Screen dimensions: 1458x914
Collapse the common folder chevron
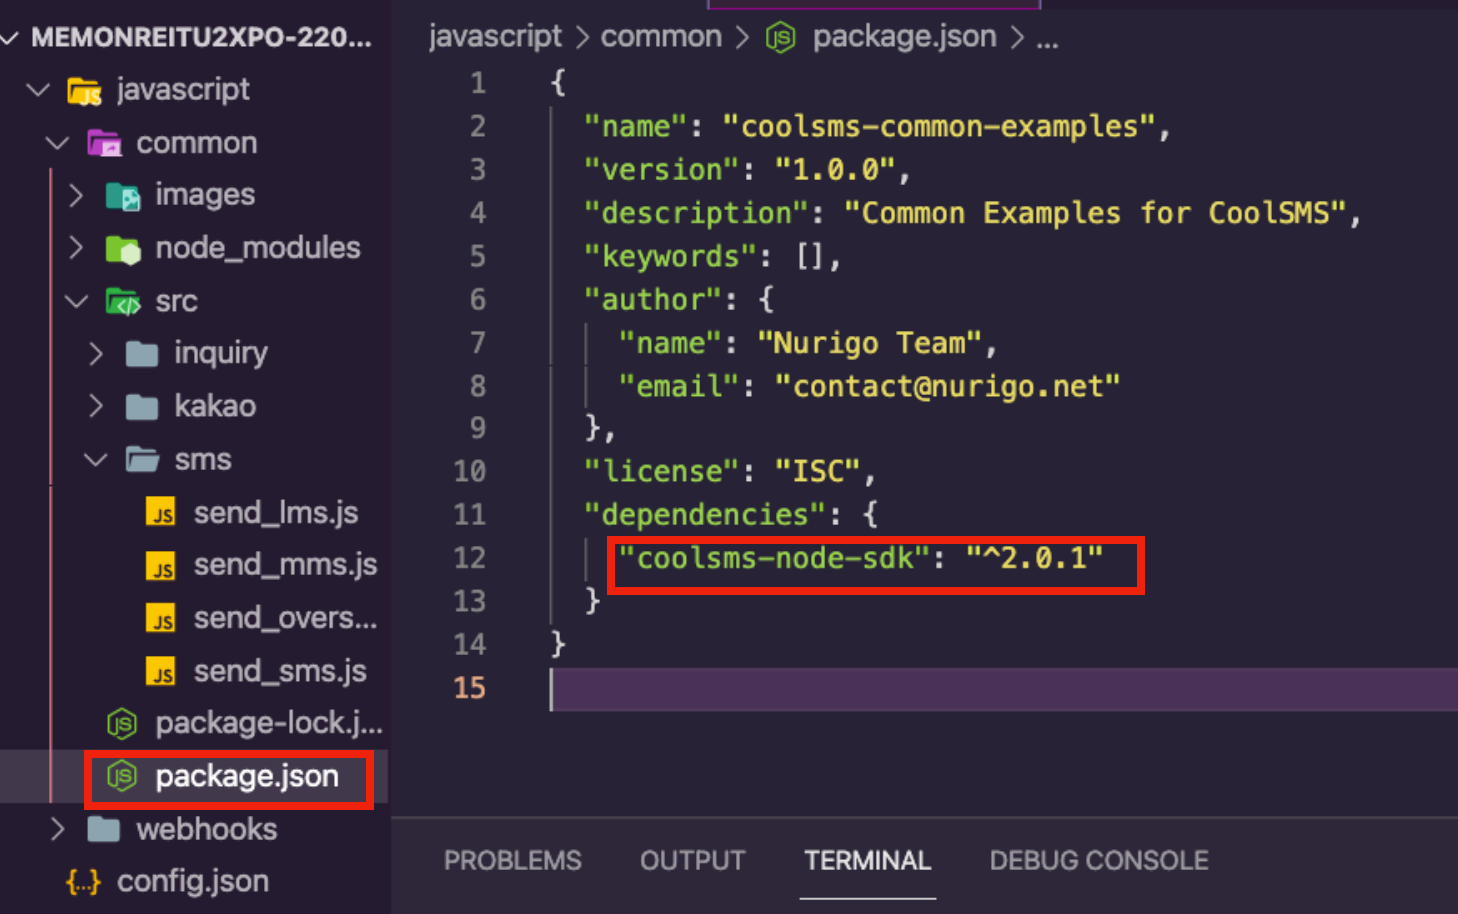(x=58, y=143)
